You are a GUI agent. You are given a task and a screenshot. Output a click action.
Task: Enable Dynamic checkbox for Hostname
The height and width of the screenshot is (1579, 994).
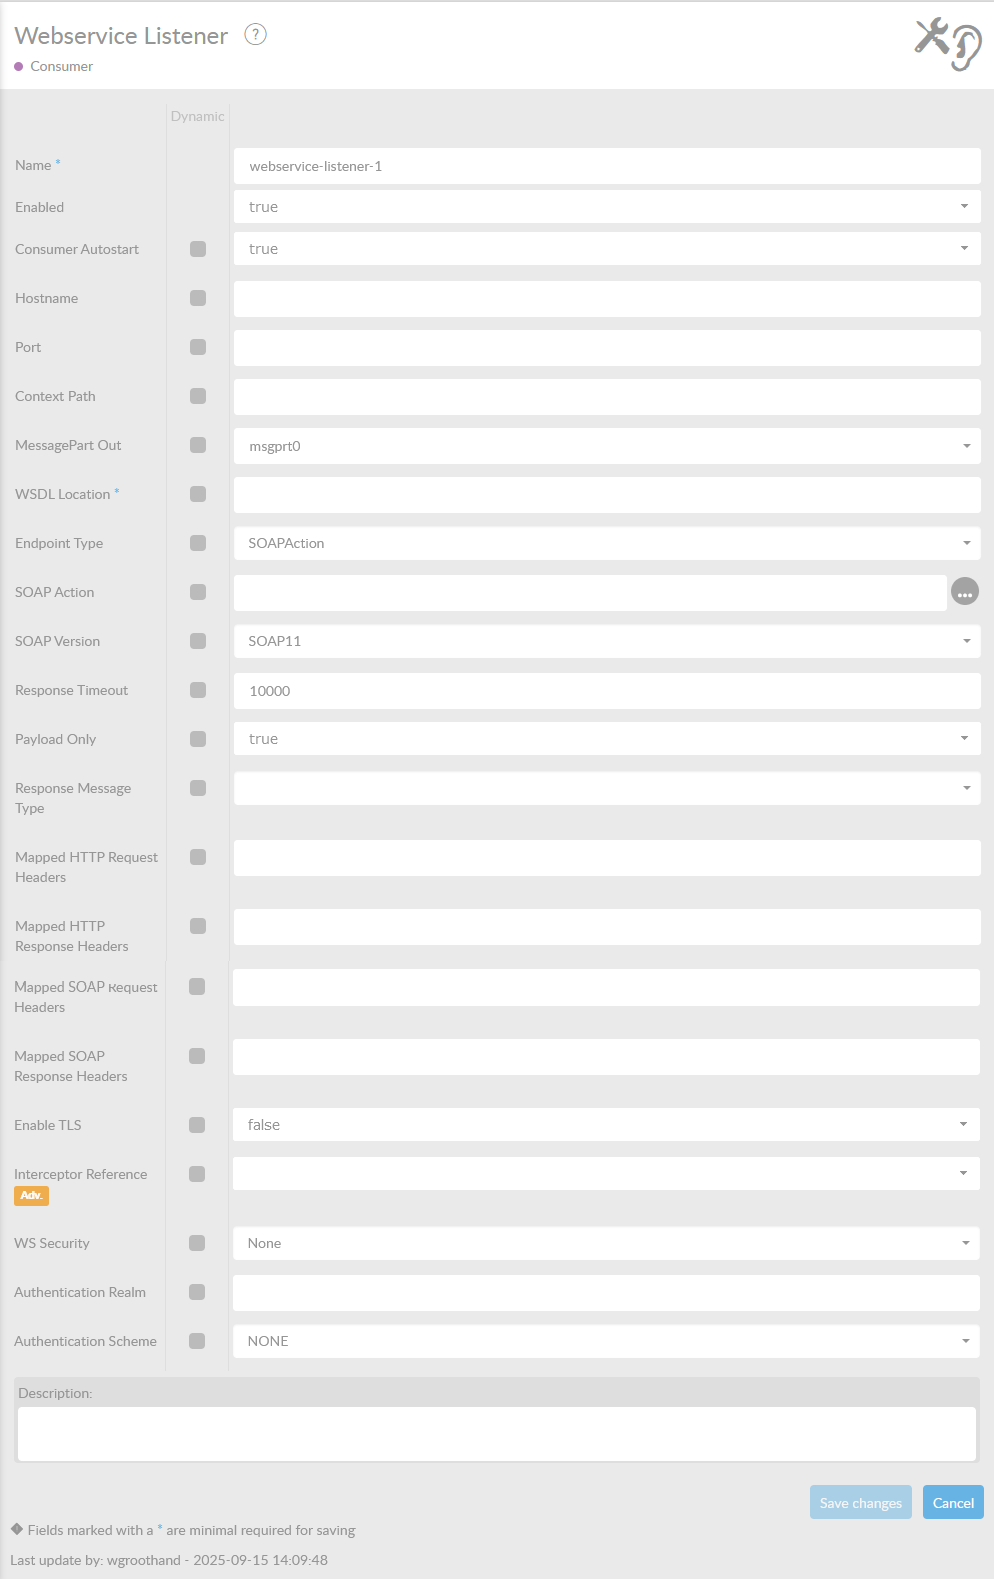tap(198, 298)
